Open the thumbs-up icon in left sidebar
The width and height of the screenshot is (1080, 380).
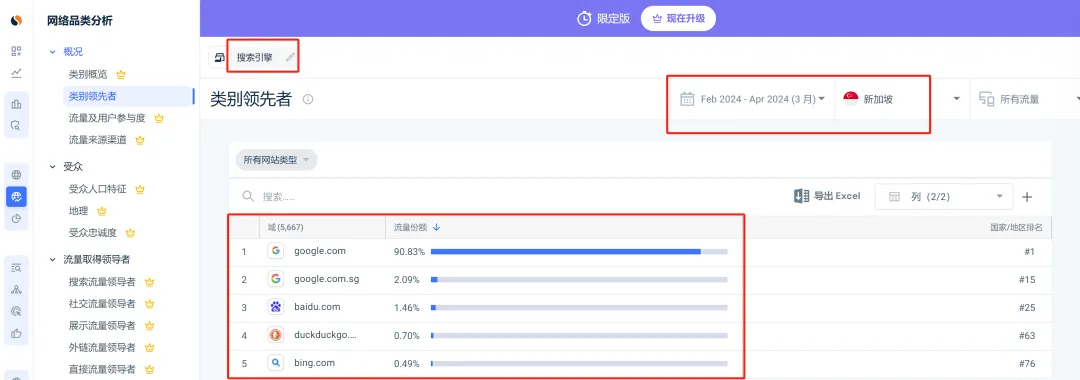(x=17, y=334)
